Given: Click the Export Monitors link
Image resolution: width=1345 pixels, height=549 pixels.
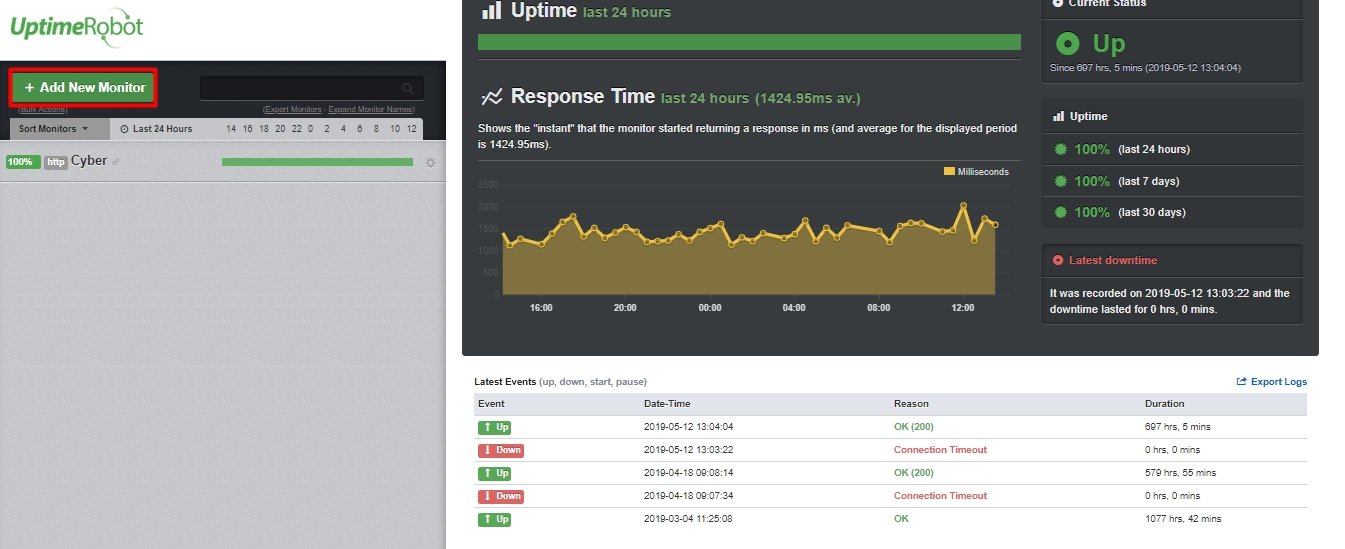Looking at the screenshot, I should (292, 109).
